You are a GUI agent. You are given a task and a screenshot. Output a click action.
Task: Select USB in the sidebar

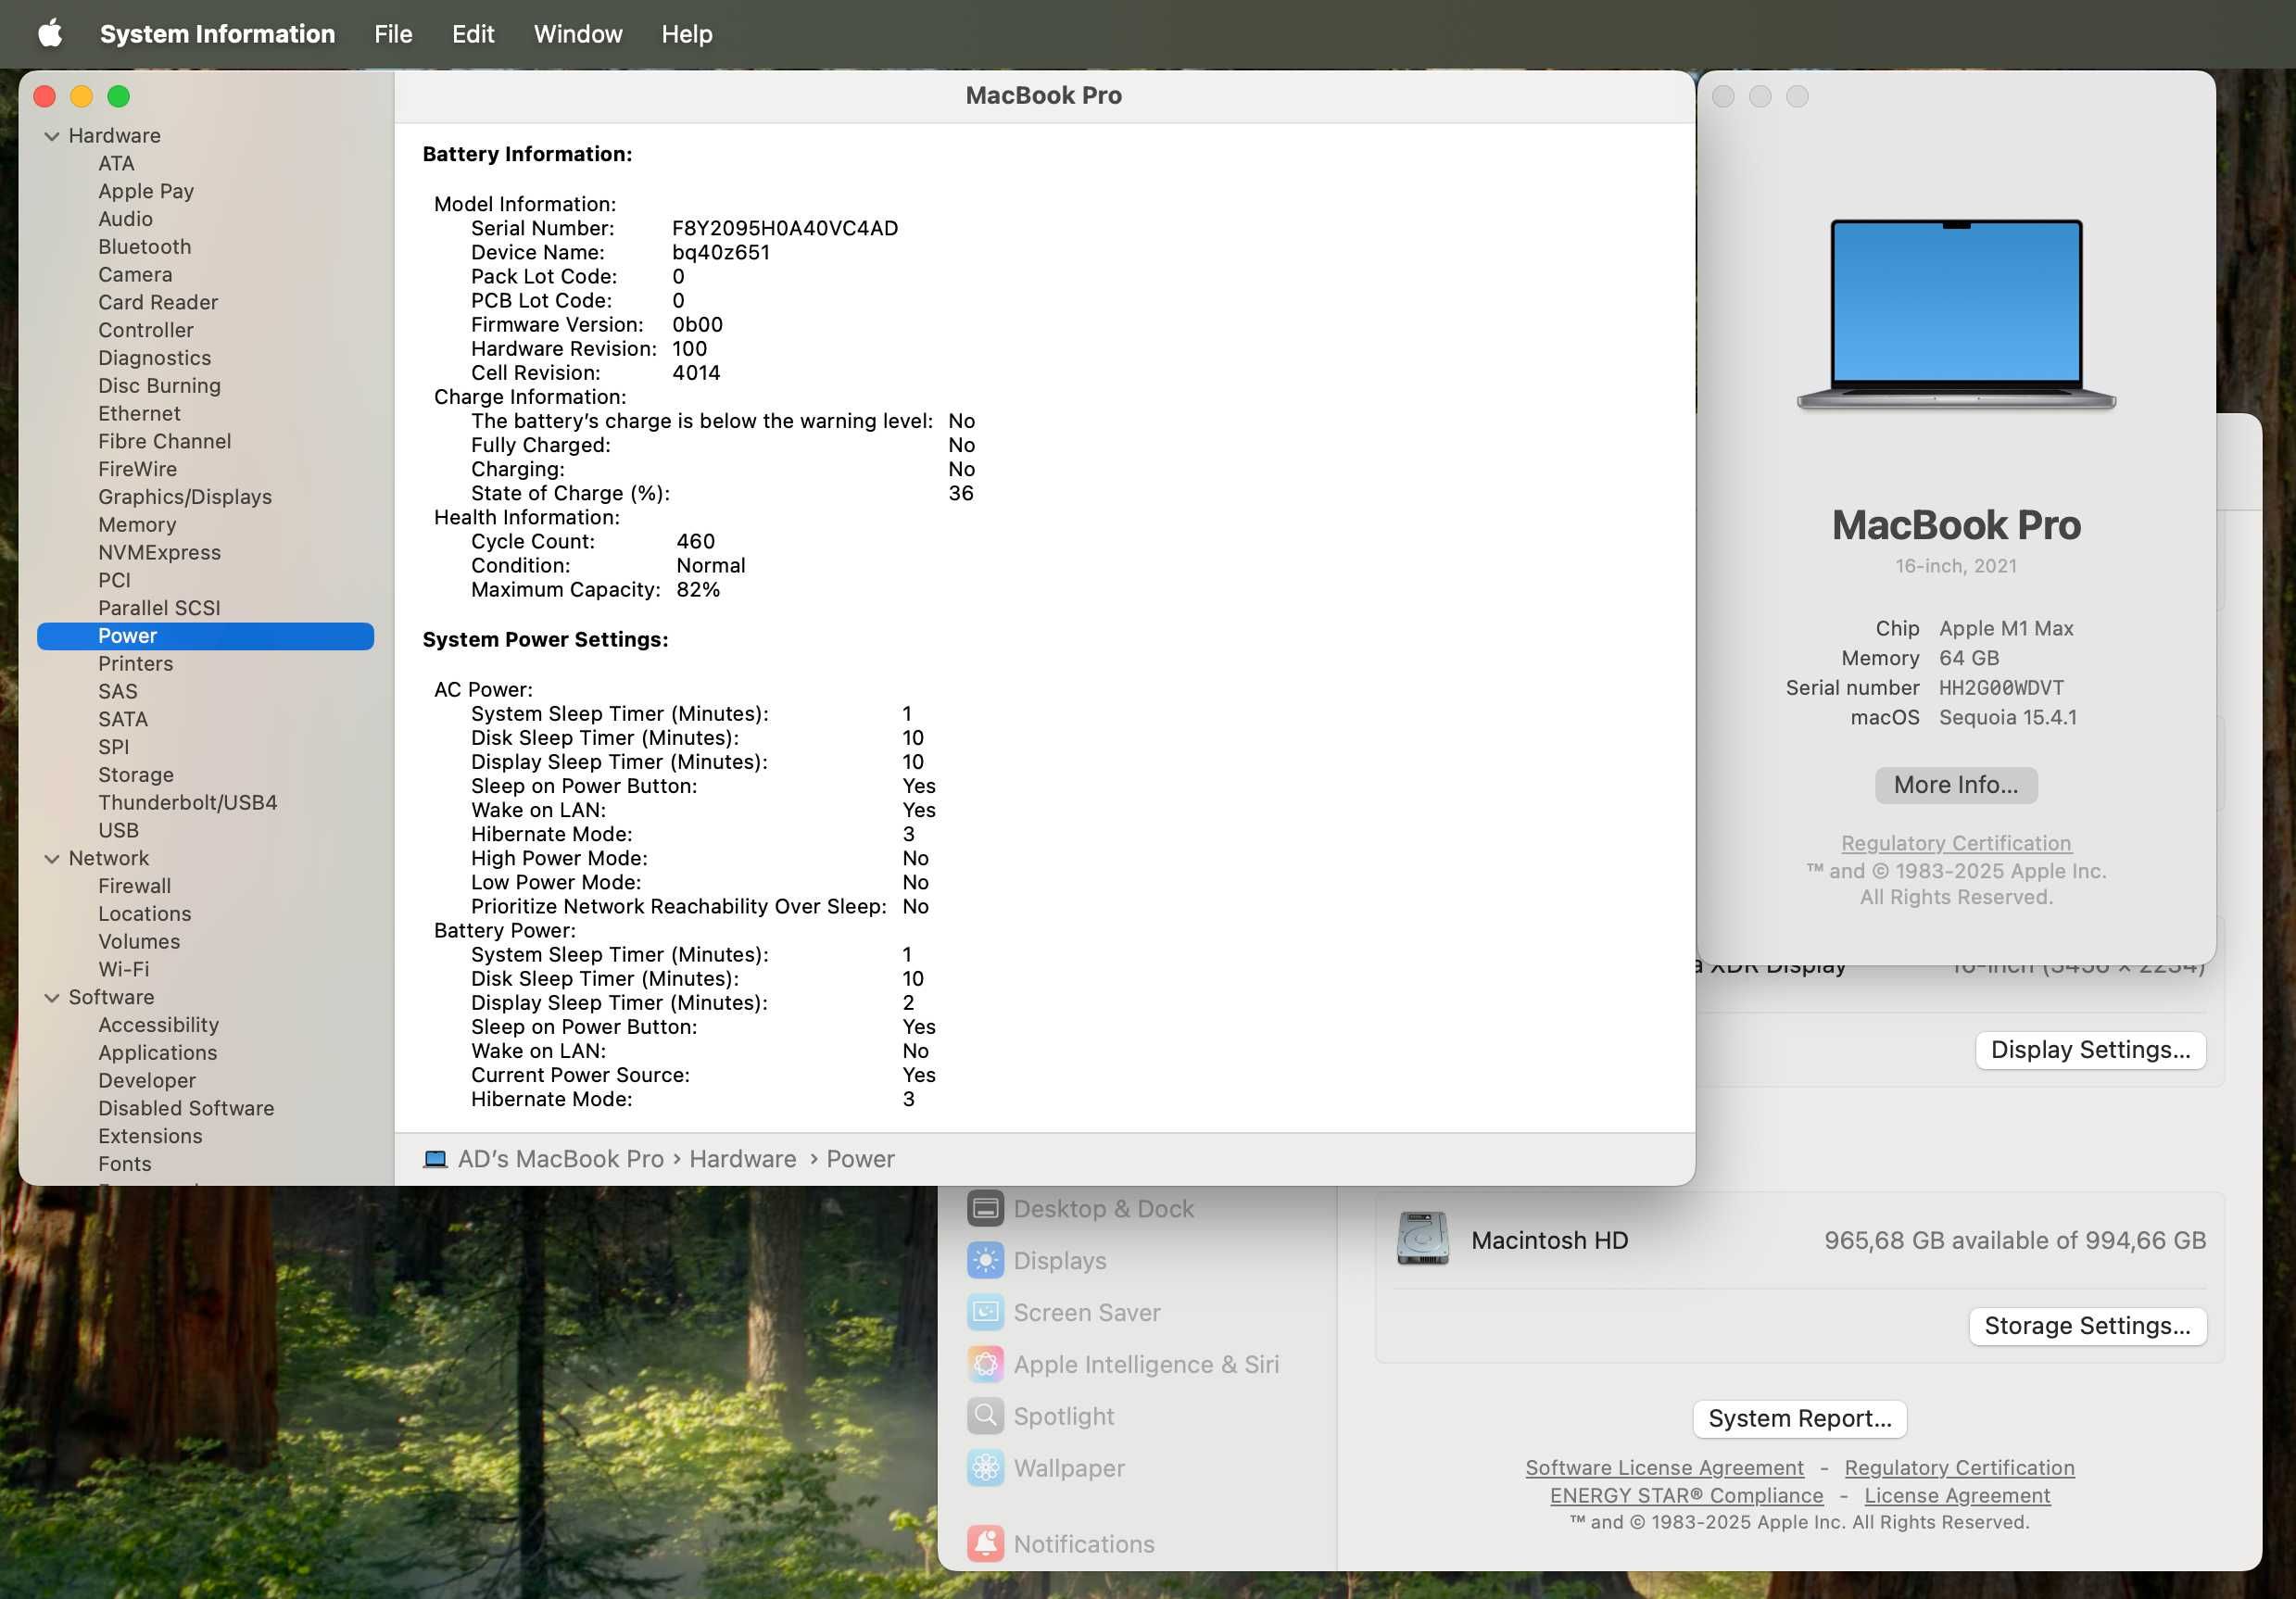(x=118, y=831)
